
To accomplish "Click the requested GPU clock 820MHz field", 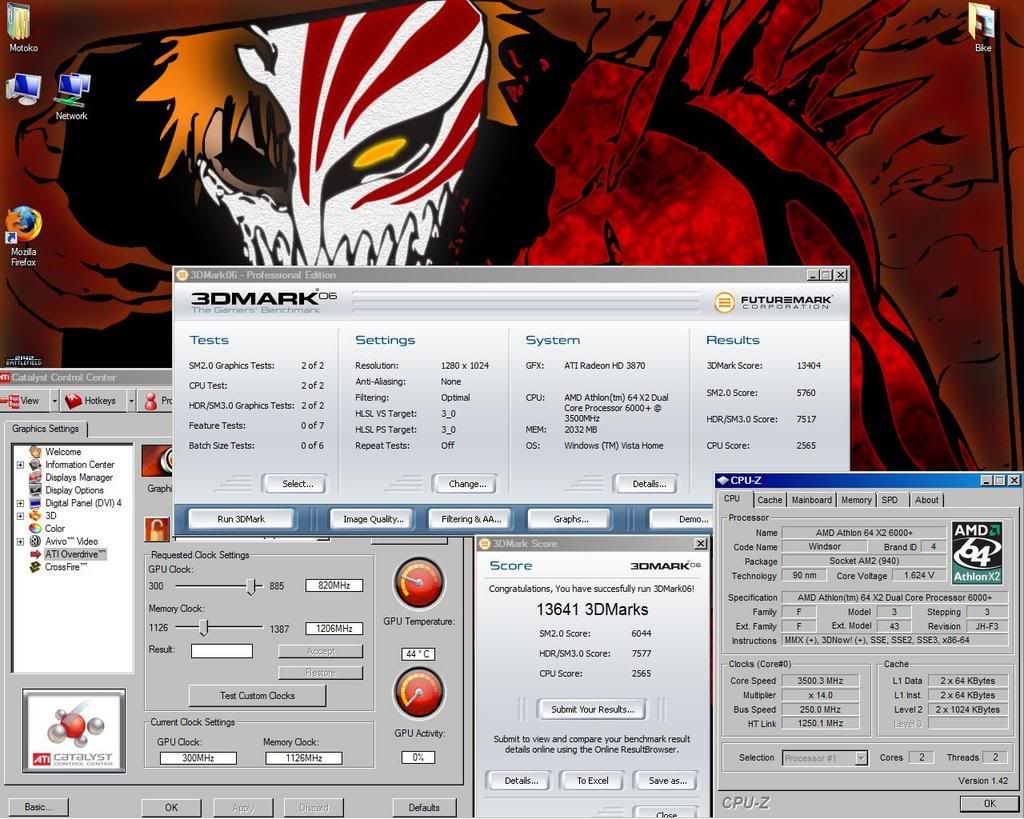I will coord(334,586).
